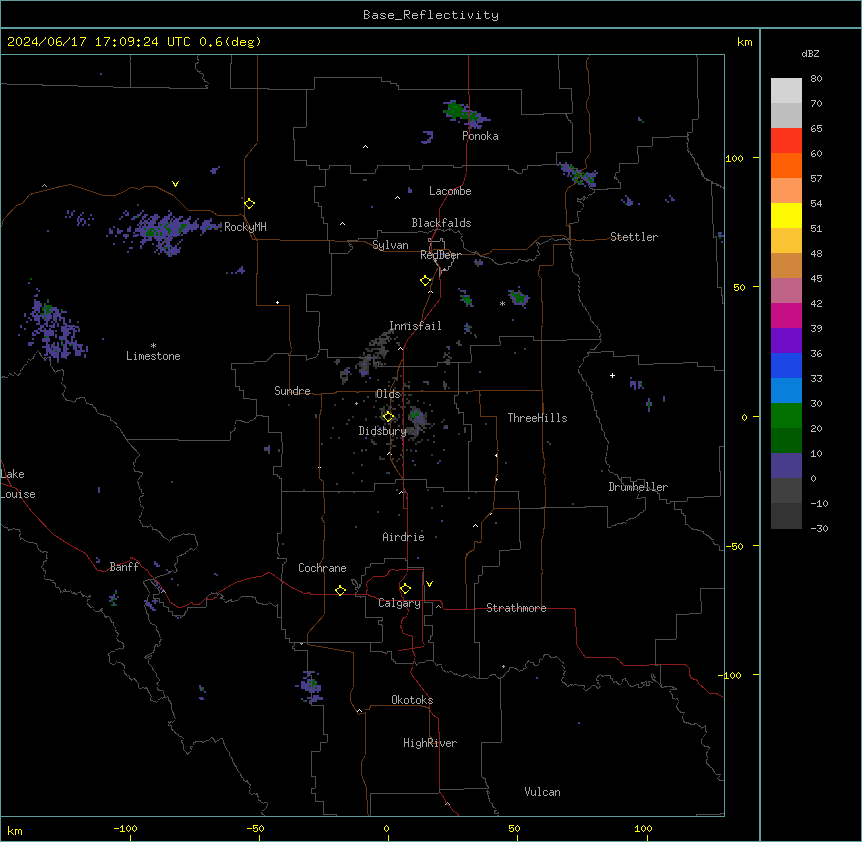
Task: Select the asterisk marker above Limestone
Action: (x=153, y=346)
